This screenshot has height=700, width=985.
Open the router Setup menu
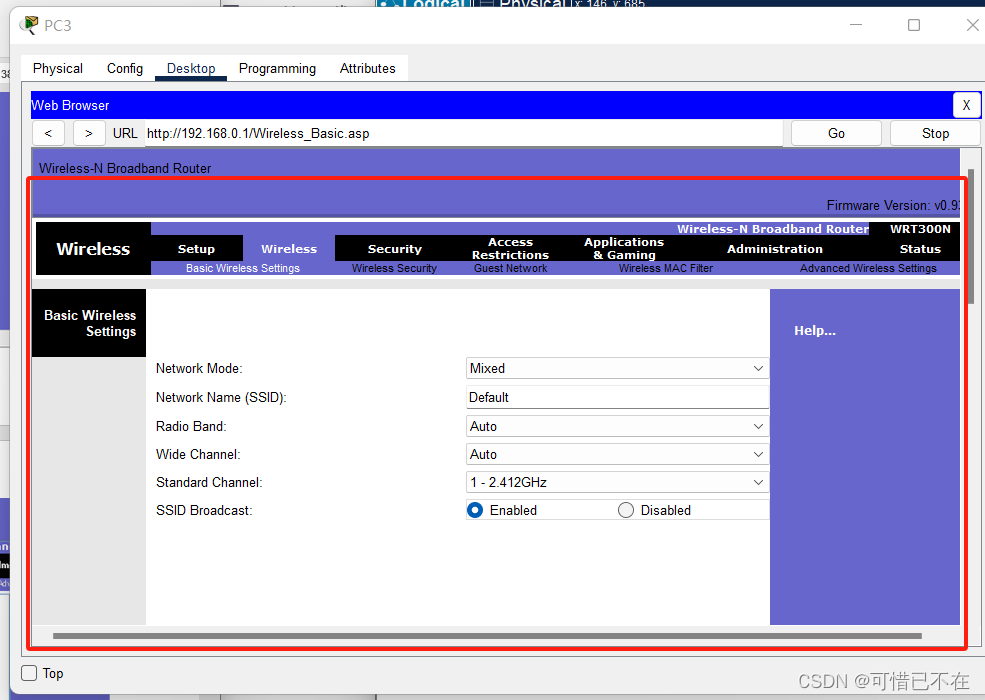[x=196, y=249]
